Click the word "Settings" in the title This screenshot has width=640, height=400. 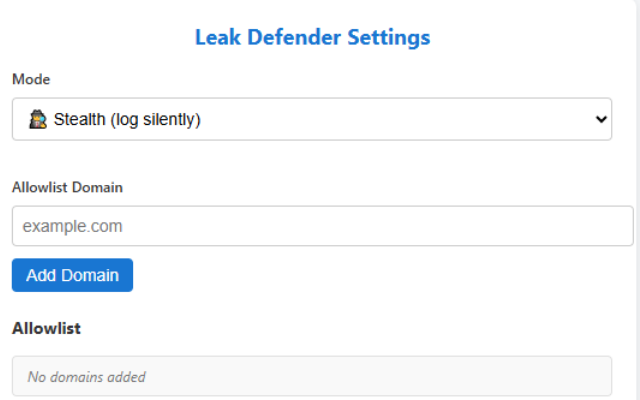click(385, 38)
